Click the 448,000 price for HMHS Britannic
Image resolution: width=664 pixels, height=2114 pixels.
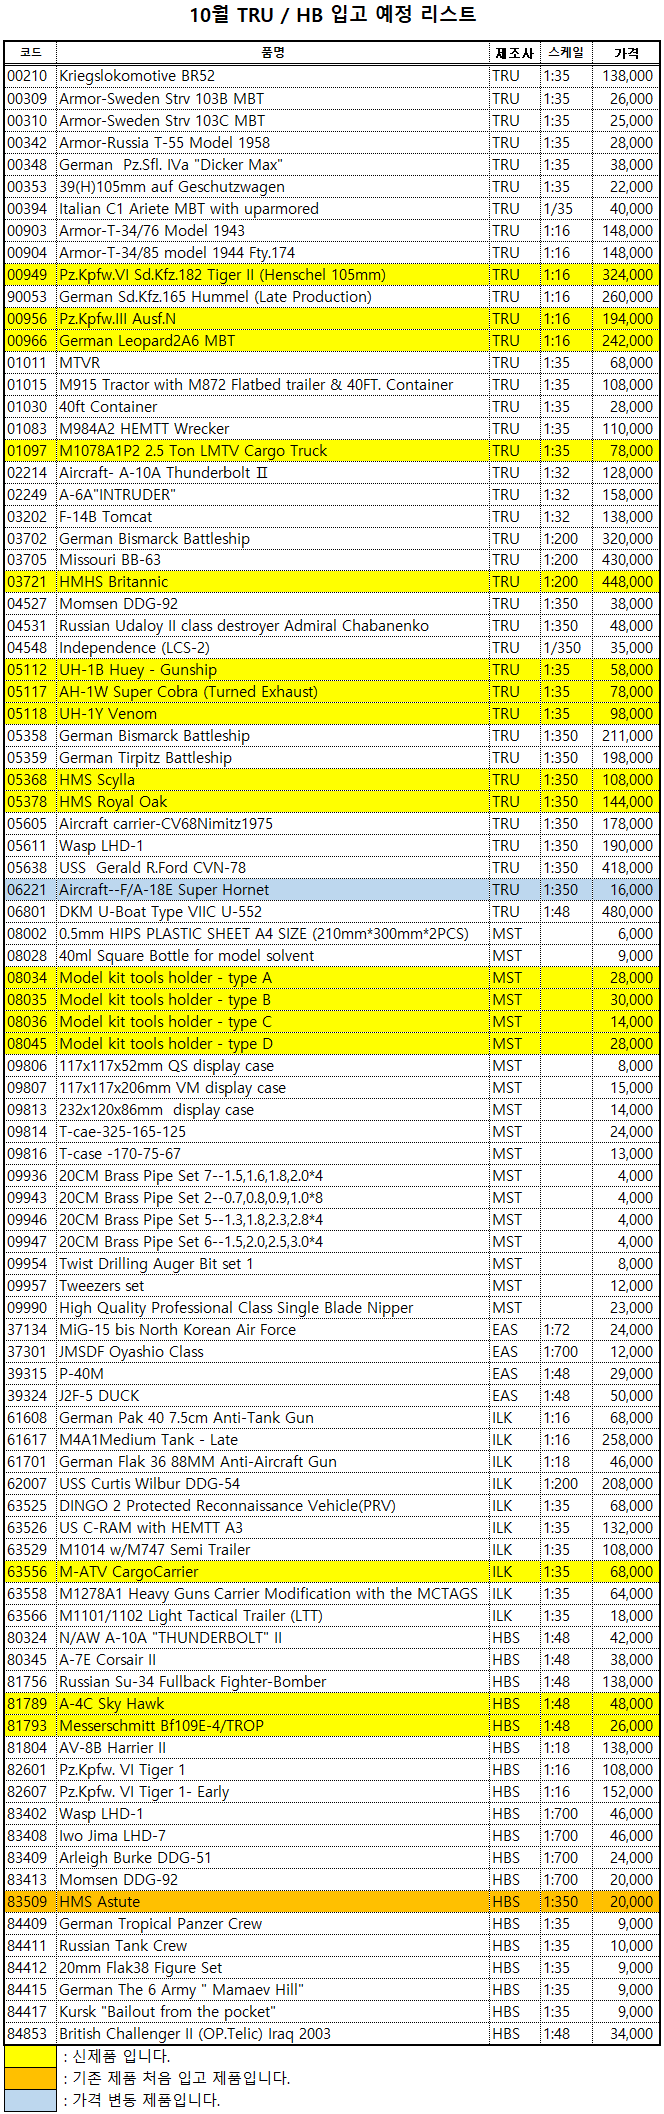click(x=627, y=582)
